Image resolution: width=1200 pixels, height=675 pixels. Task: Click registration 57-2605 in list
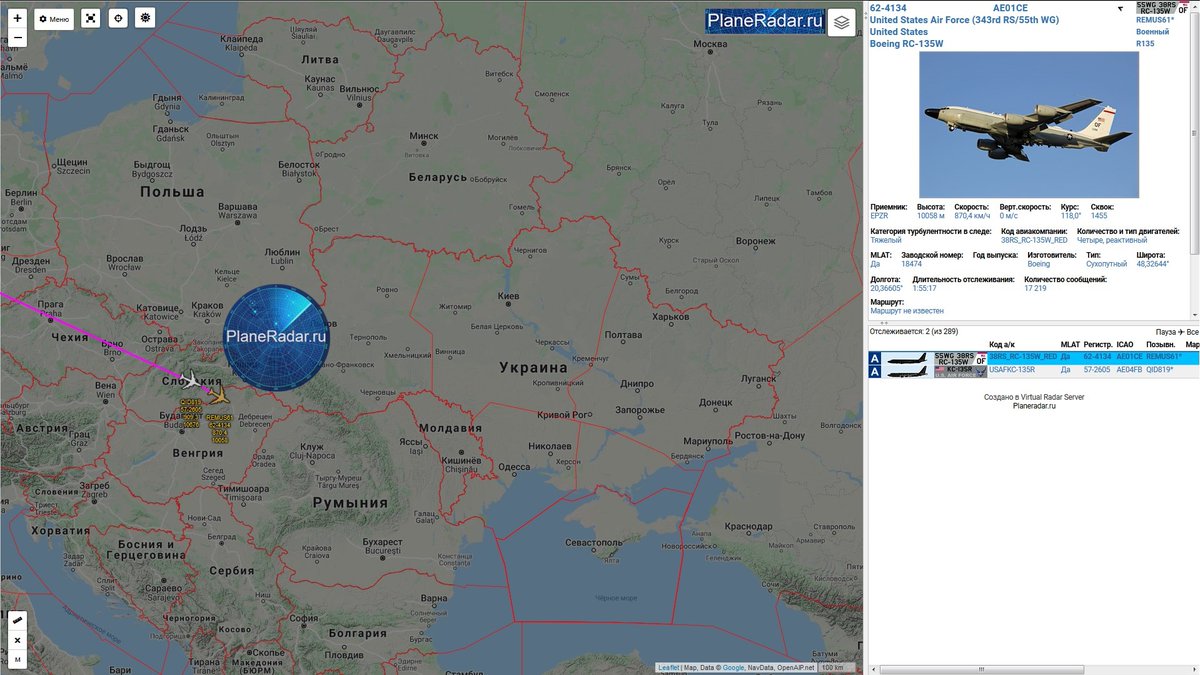(x=1098, y=370)
